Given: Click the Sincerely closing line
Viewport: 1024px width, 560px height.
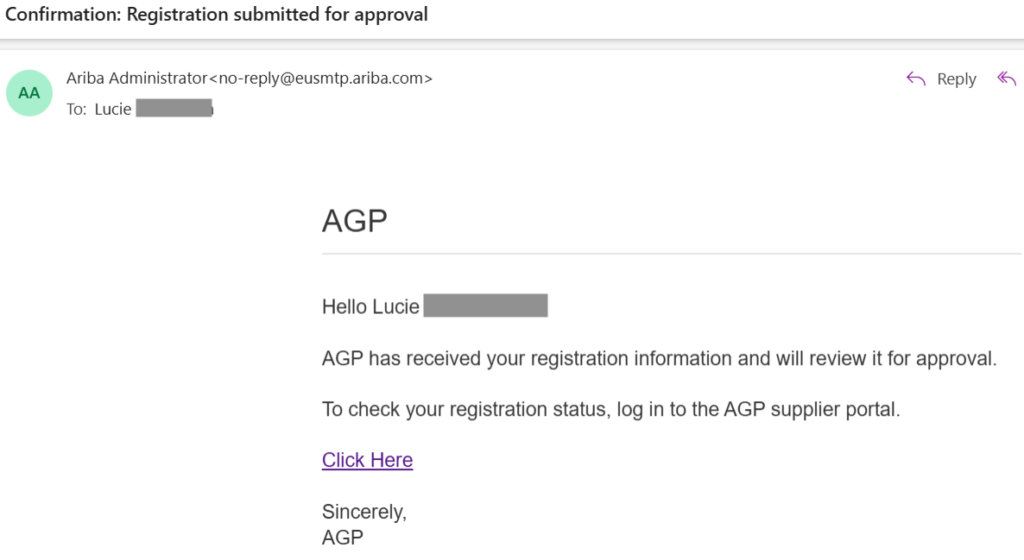Looking at the screenshot, I should 364,512.
